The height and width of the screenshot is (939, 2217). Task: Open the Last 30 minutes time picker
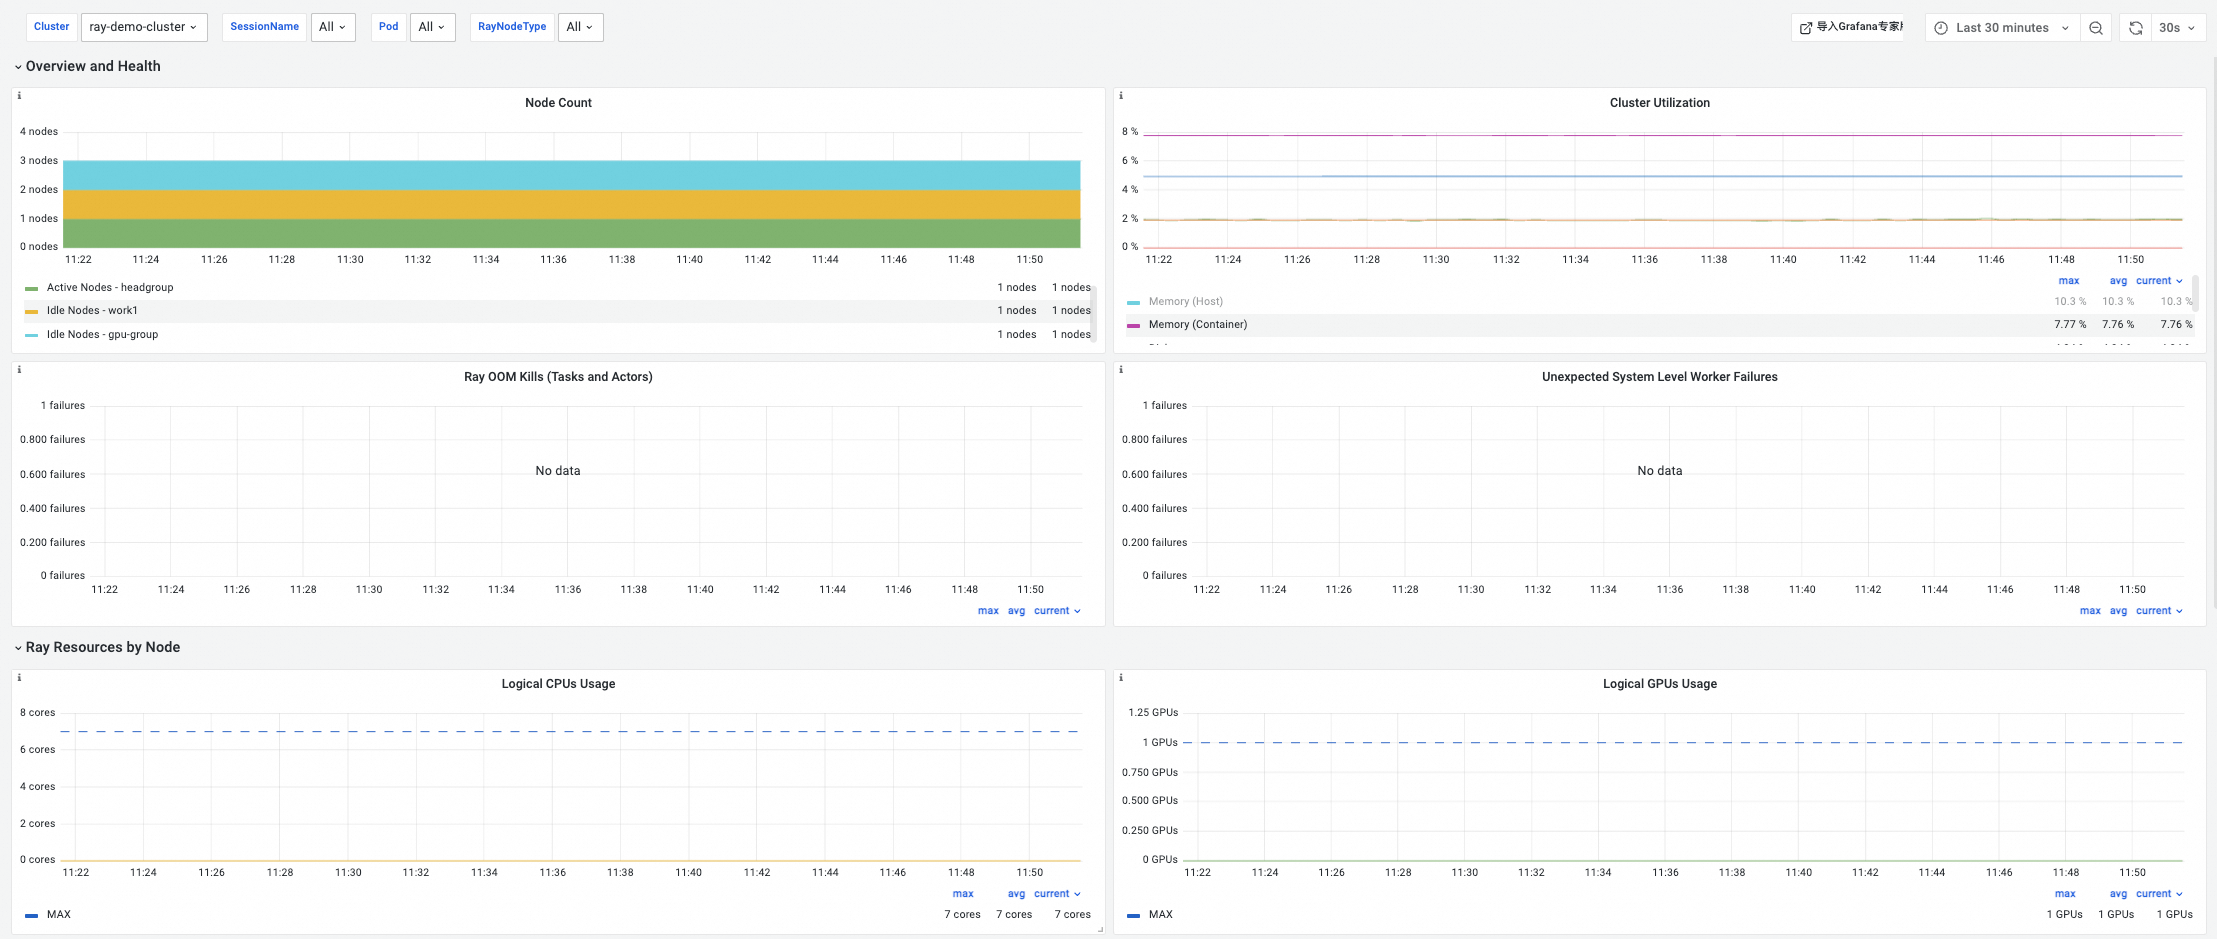2002,28
